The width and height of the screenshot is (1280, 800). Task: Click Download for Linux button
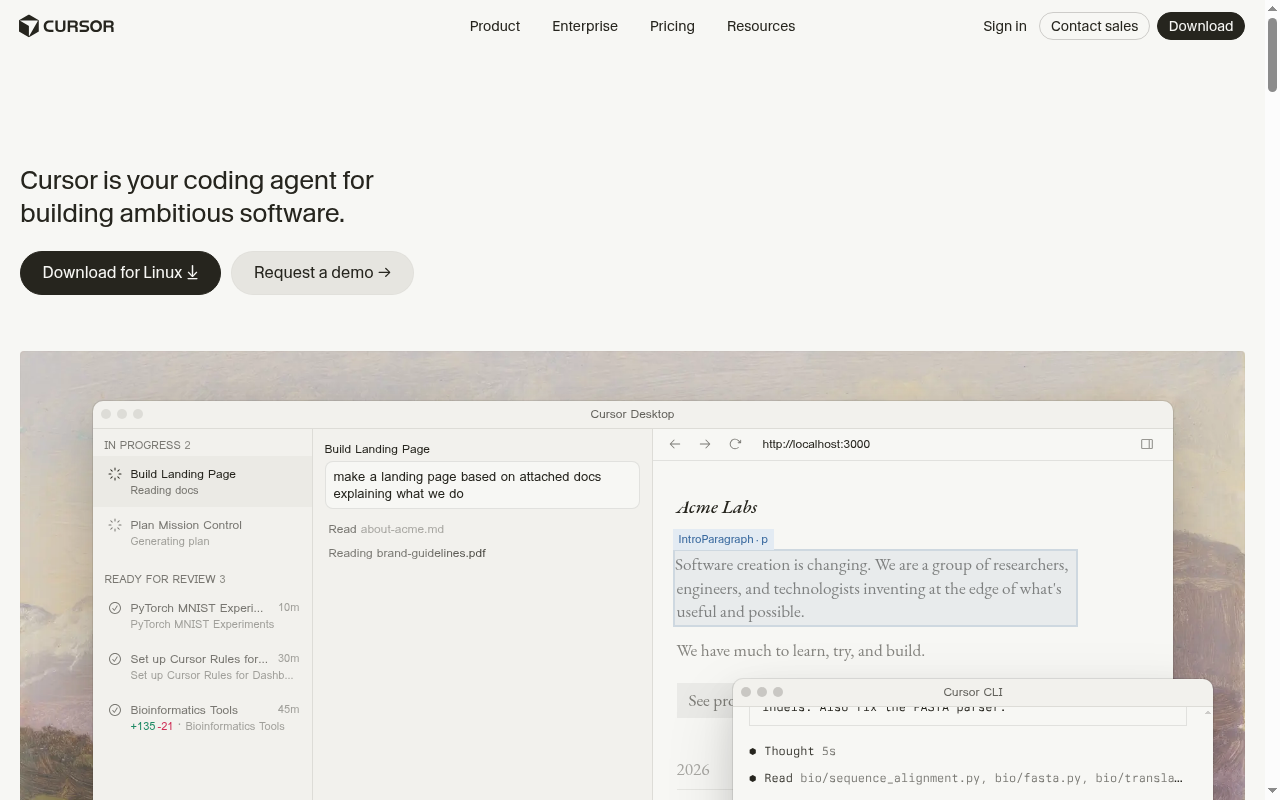point(120,273)
